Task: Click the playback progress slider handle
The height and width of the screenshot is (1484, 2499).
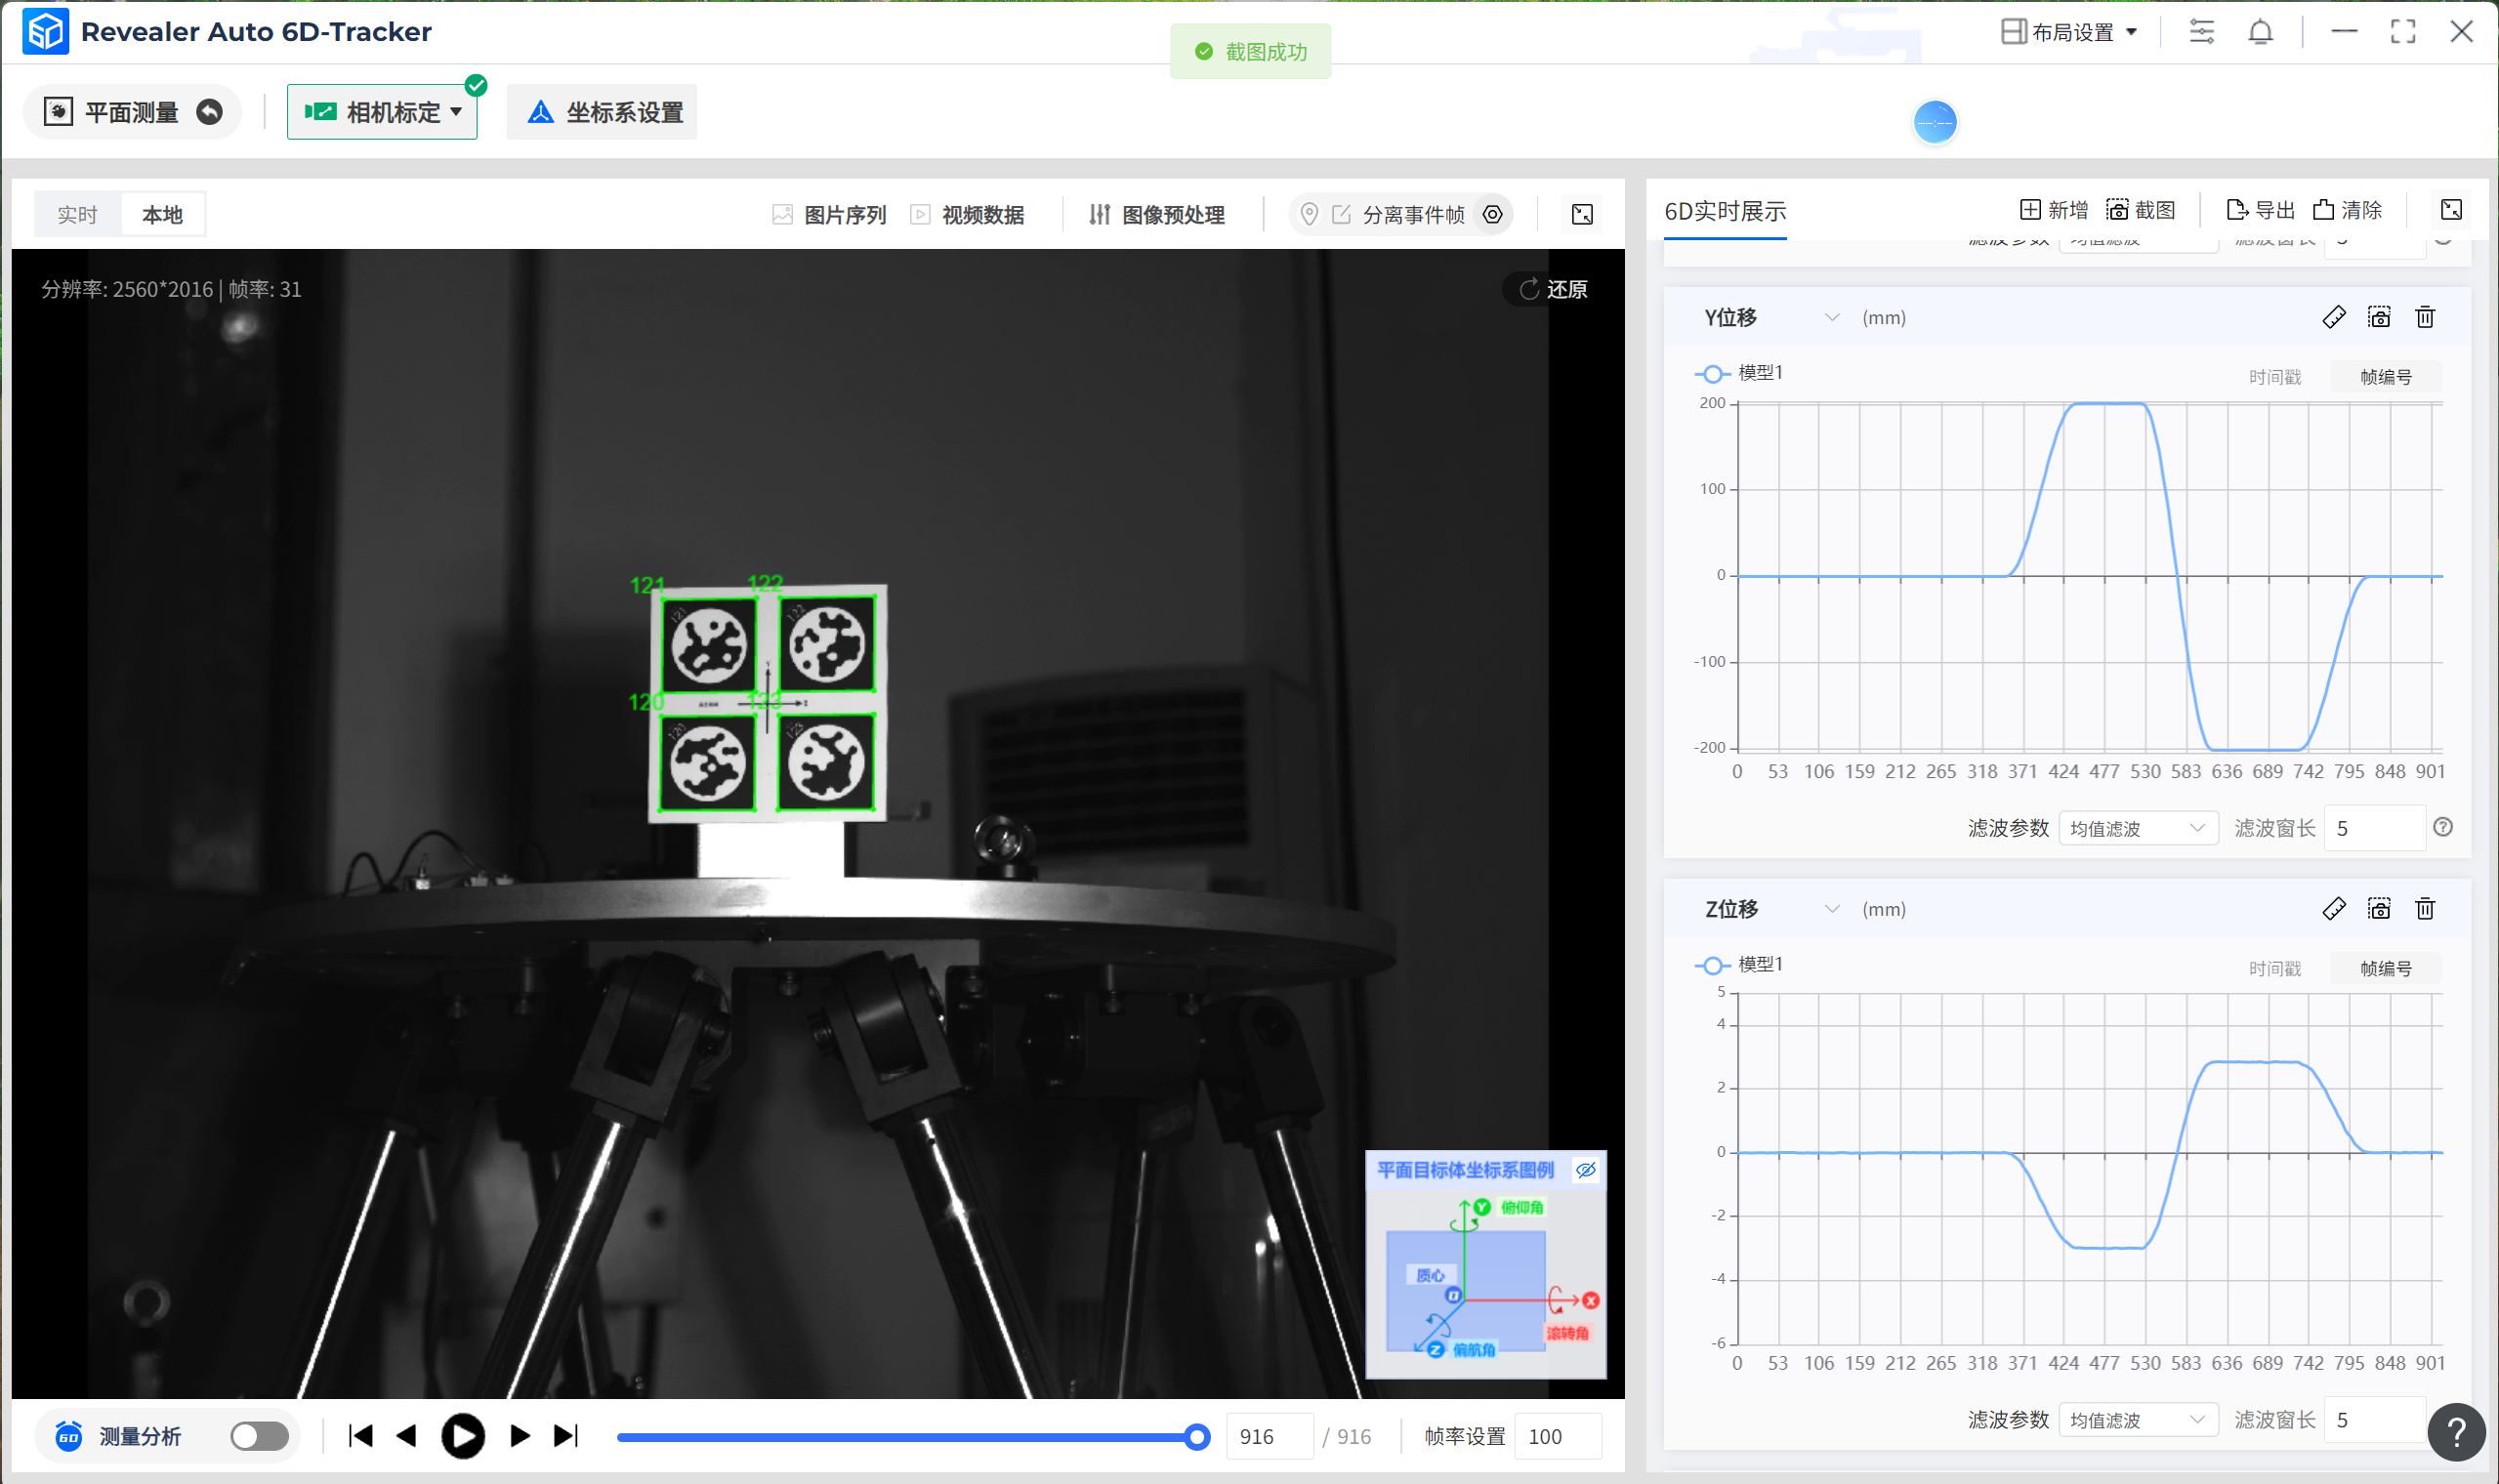Action: [x=1196, y=1438]
